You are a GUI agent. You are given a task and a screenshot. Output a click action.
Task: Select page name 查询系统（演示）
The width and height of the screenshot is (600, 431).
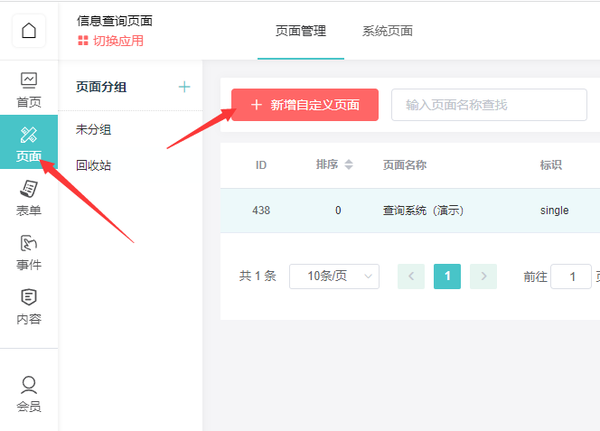click(423, 210)
